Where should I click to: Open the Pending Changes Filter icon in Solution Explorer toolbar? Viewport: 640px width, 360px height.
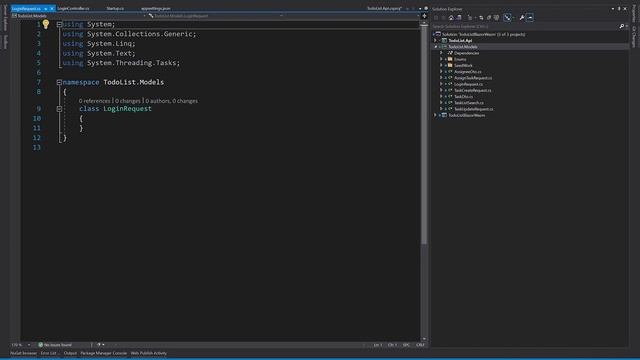(x=470, y=18)
